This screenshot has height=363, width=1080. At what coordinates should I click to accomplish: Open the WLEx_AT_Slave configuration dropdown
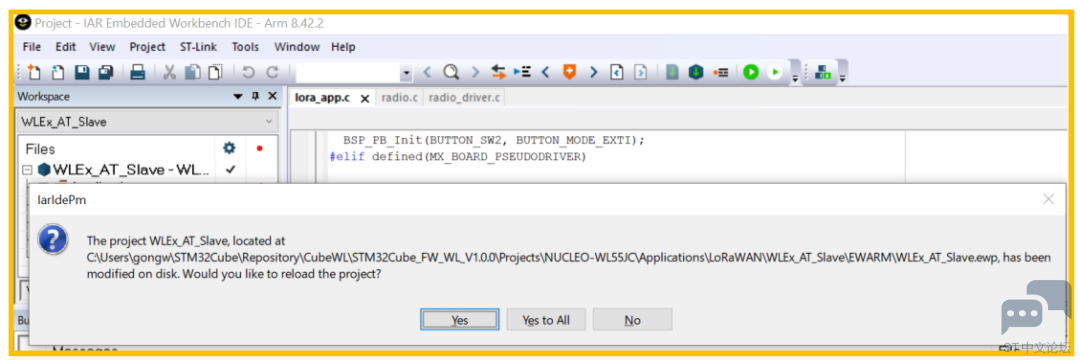coord(269,122)
